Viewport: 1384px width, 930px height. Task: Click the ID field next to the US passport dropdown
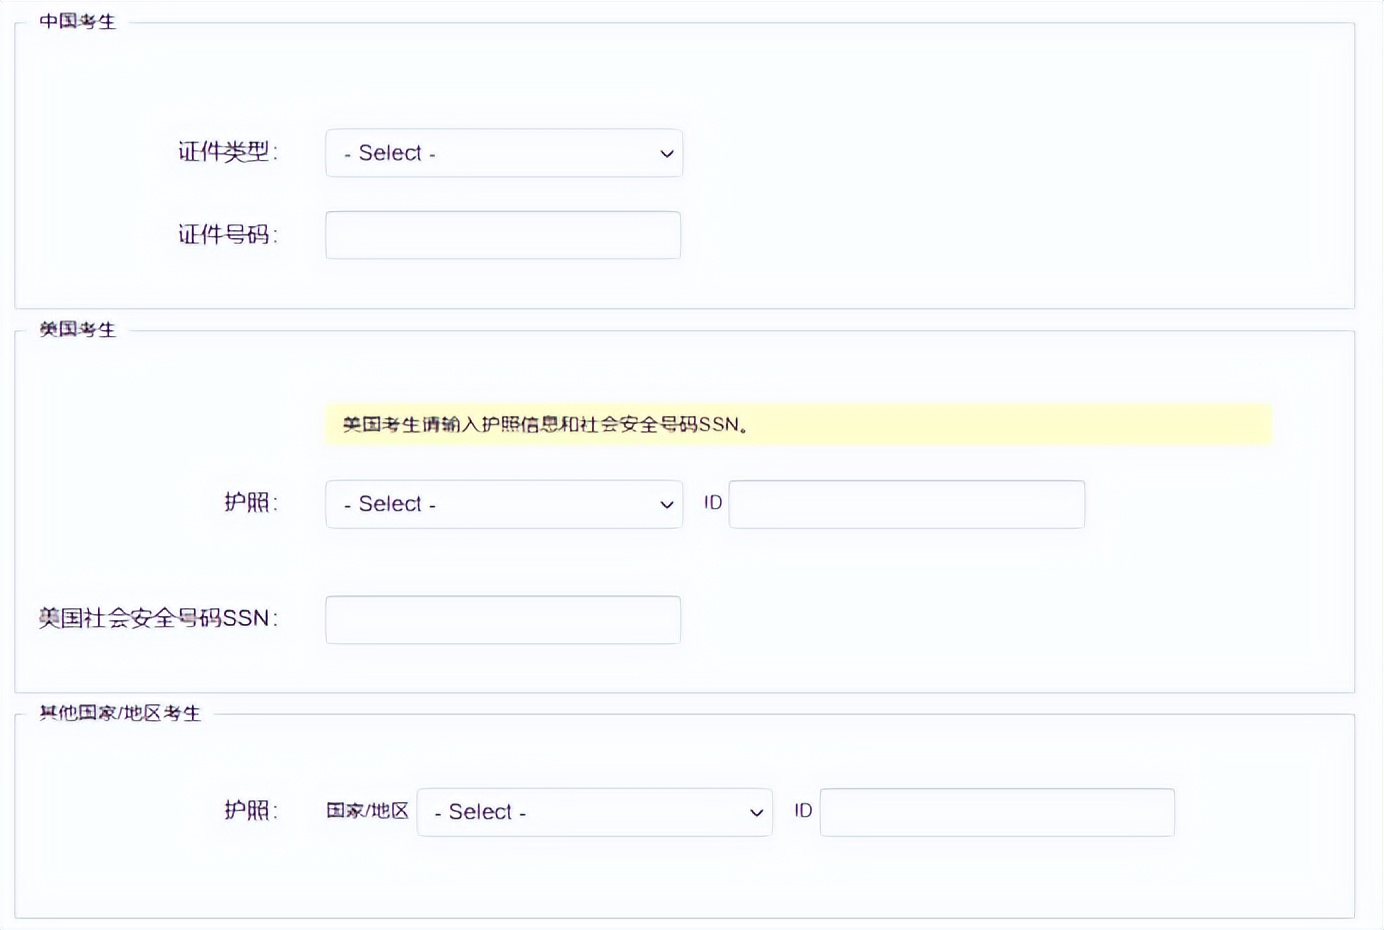[905, 504]
